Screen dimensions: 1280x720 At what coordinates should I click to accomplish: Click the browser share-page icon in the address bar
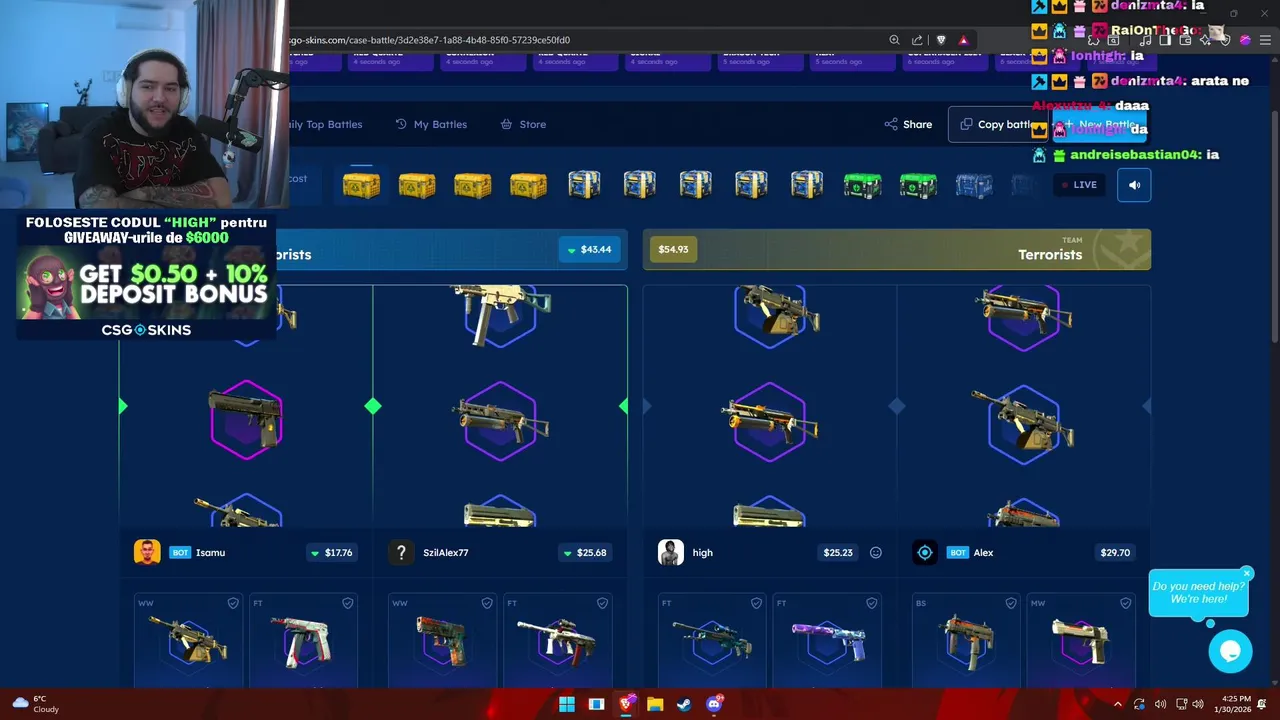[x=917, y=40]
